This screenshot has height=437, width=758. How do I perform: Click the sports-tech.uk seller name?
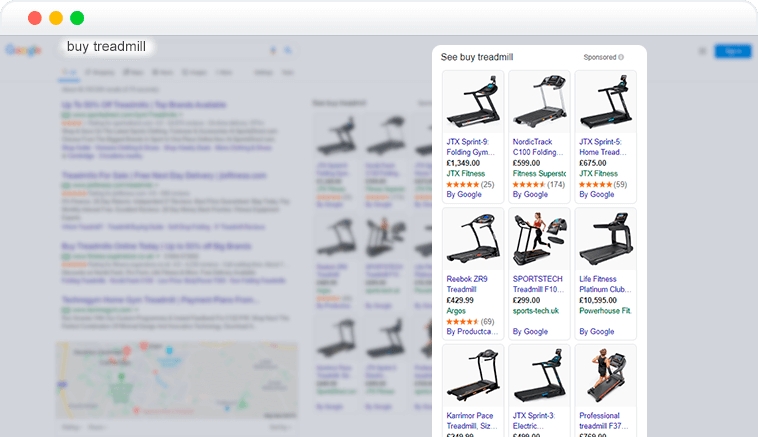click(536, 311)
